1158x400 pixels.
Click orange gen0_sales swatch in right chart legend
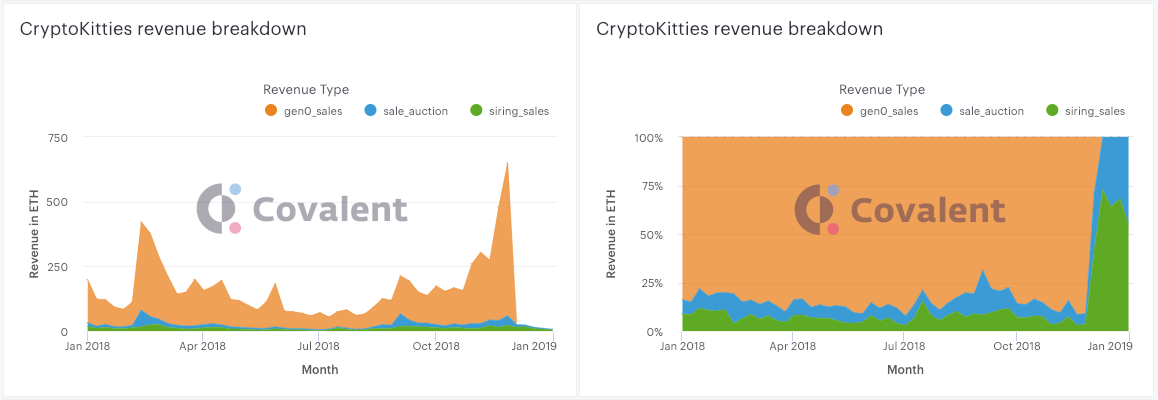pyautogui.click(x=846, y=111)
